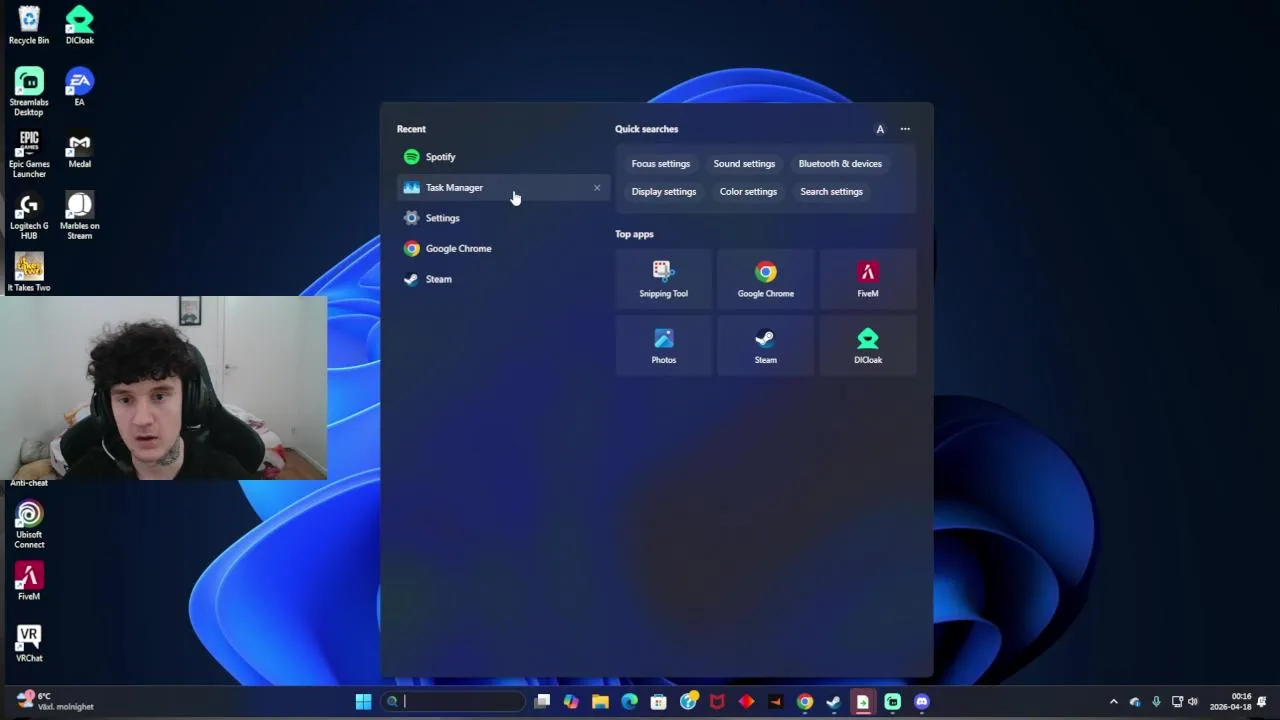This screenshot has height=720, width=1280.
Task: Open Discord from the taskbar
Action: (x=922, y=702)
